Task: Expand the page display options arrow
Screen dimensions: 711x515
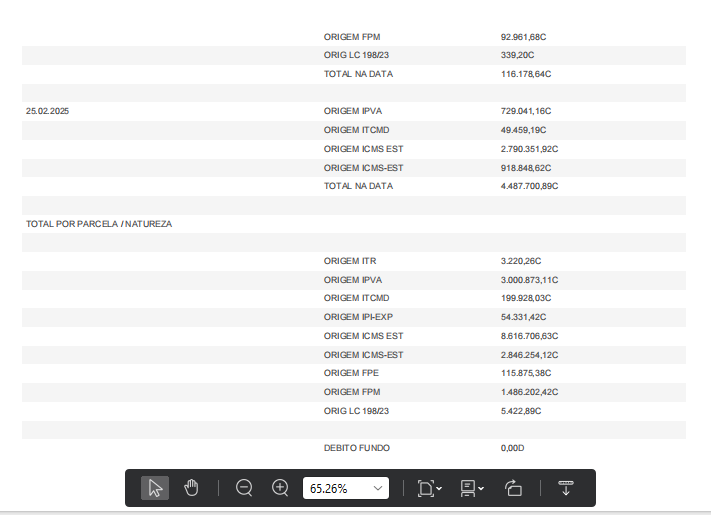Action: click(x=482, y=489)
